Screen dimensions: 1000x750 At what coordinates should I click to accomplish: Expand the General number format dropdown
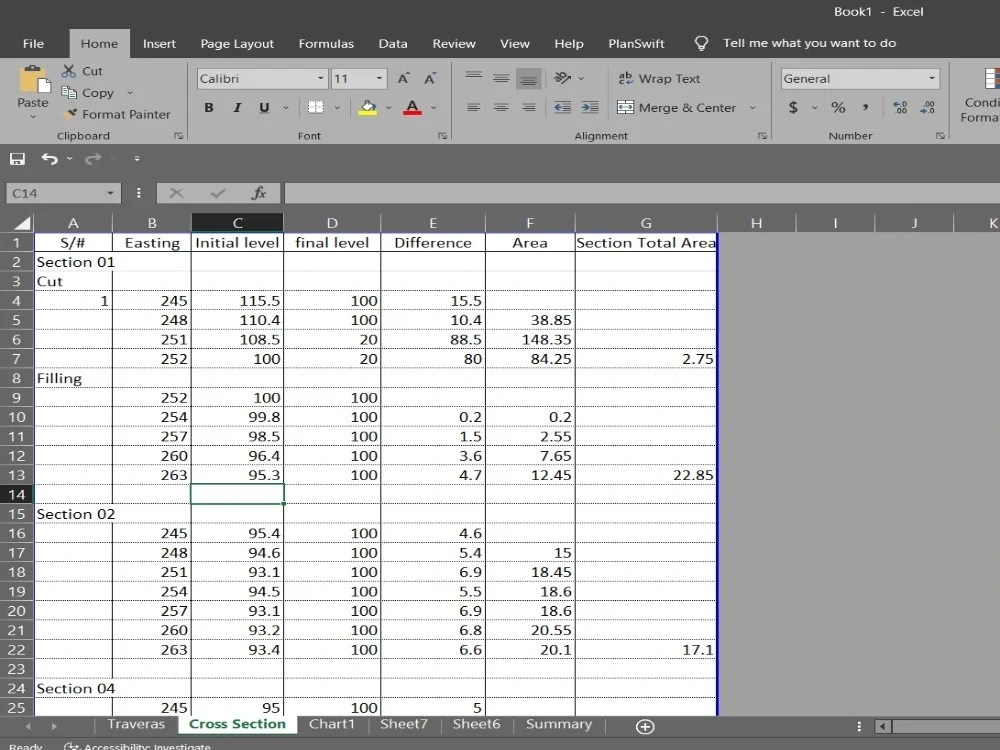tap(932, 78)
